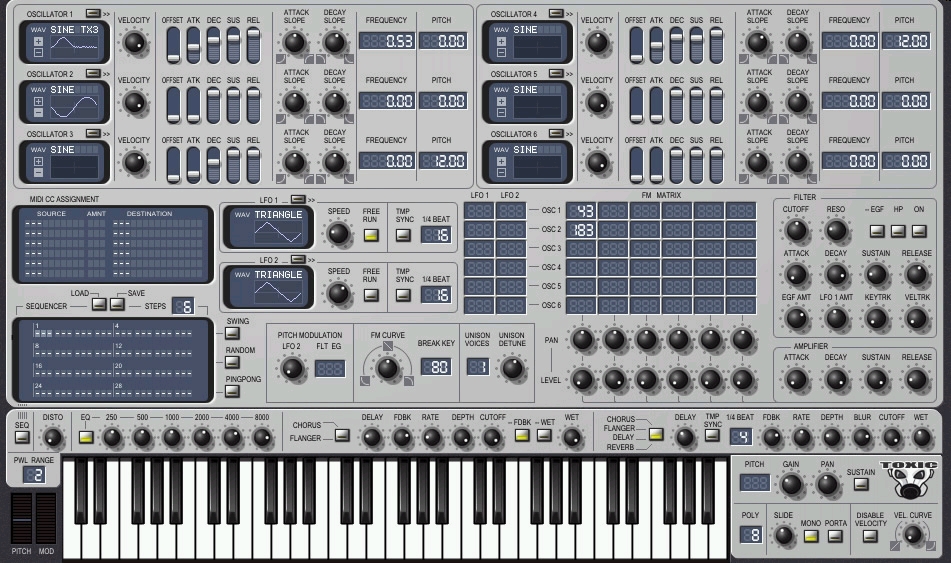Click the Unison Detune knob

coord(512,368)
